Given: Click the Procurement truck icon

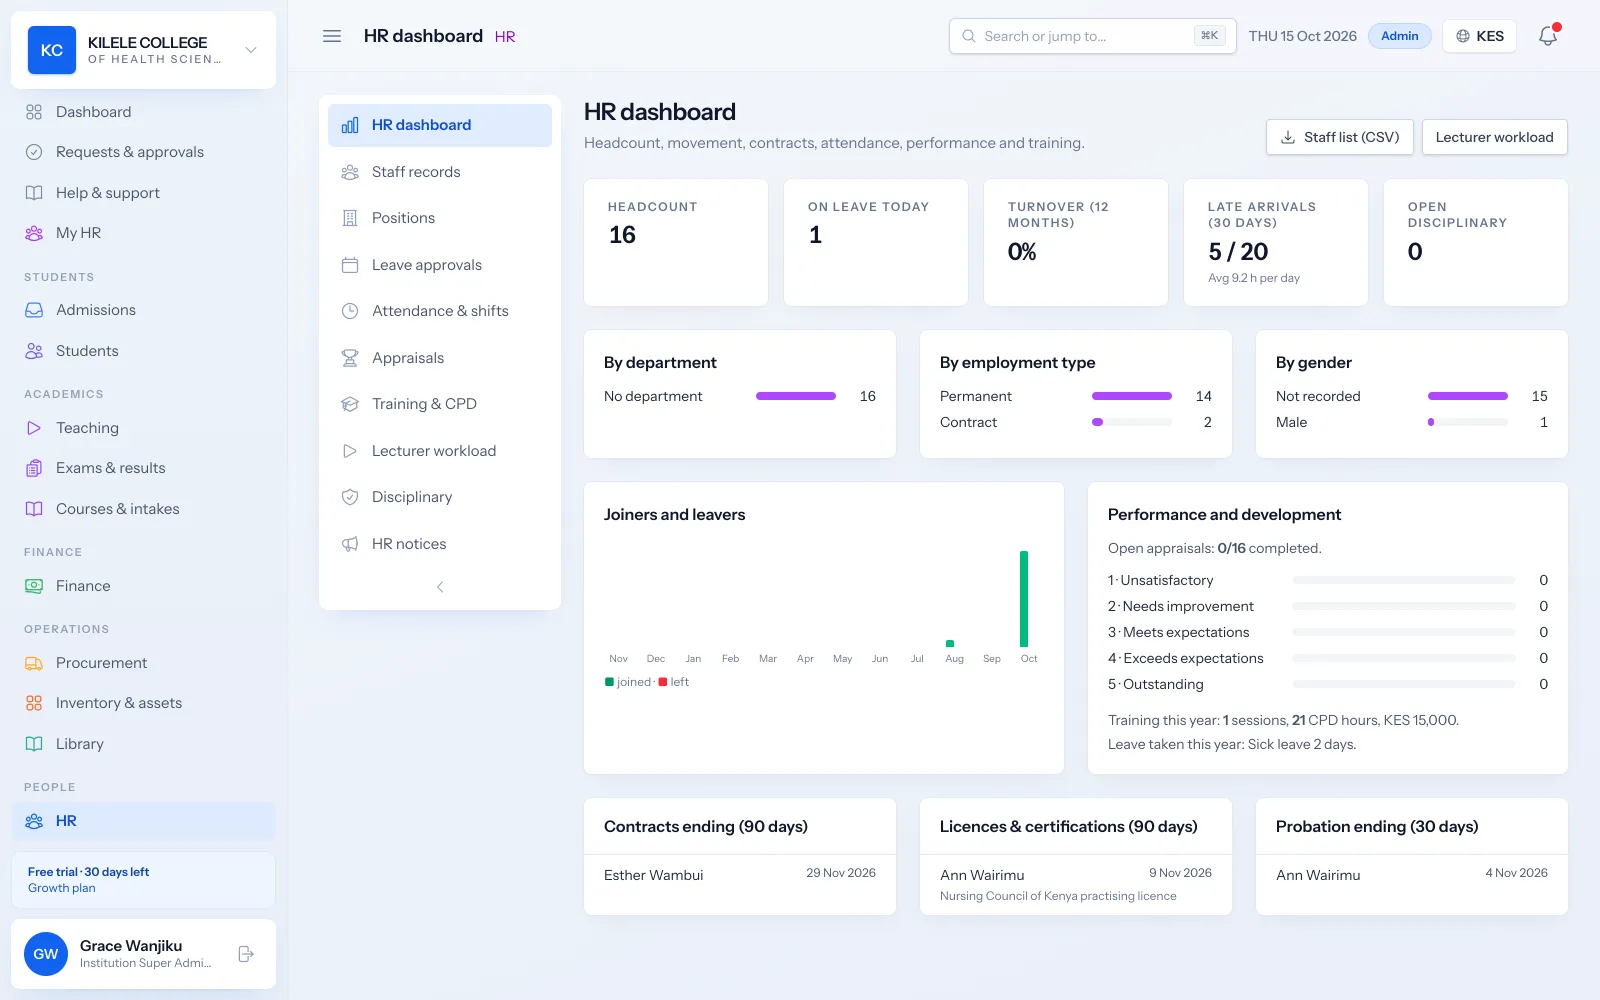Looking at the screenshot, I should [34, 663].
